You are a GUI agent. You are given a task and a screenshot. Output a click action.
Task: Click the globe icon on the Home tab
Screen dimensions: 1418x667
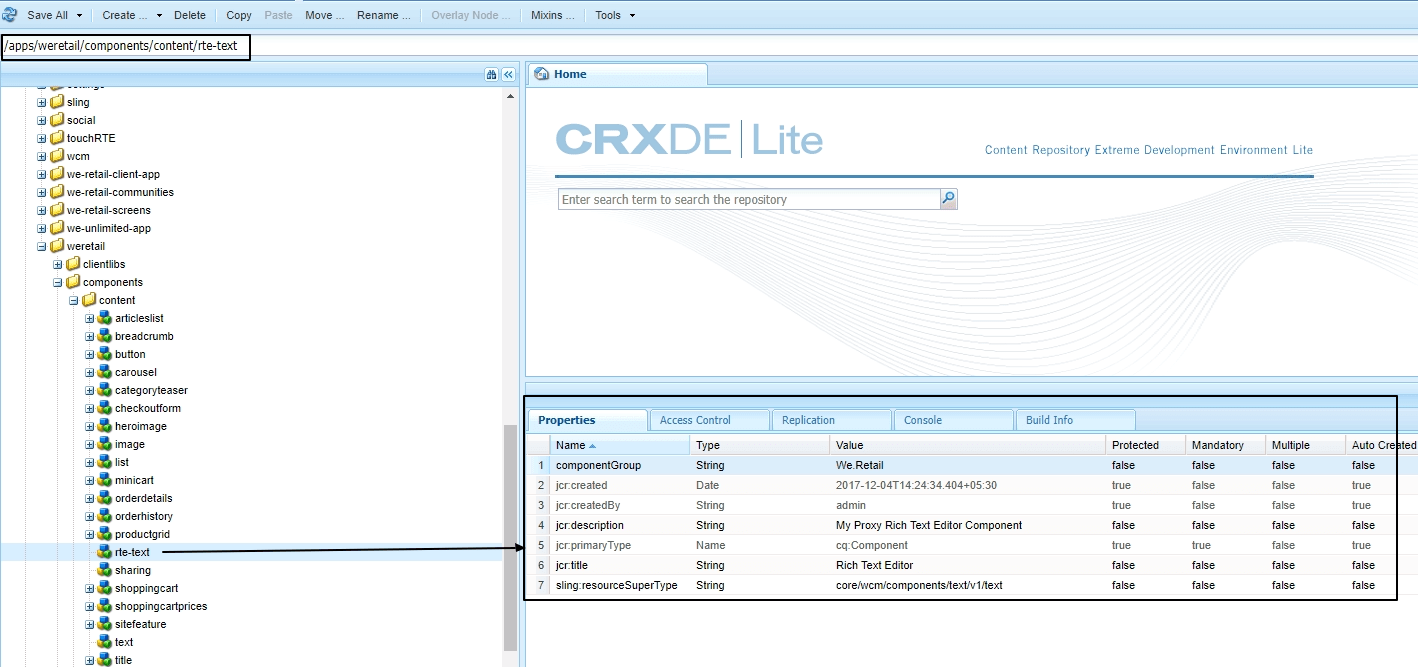(x=539, y=73)
